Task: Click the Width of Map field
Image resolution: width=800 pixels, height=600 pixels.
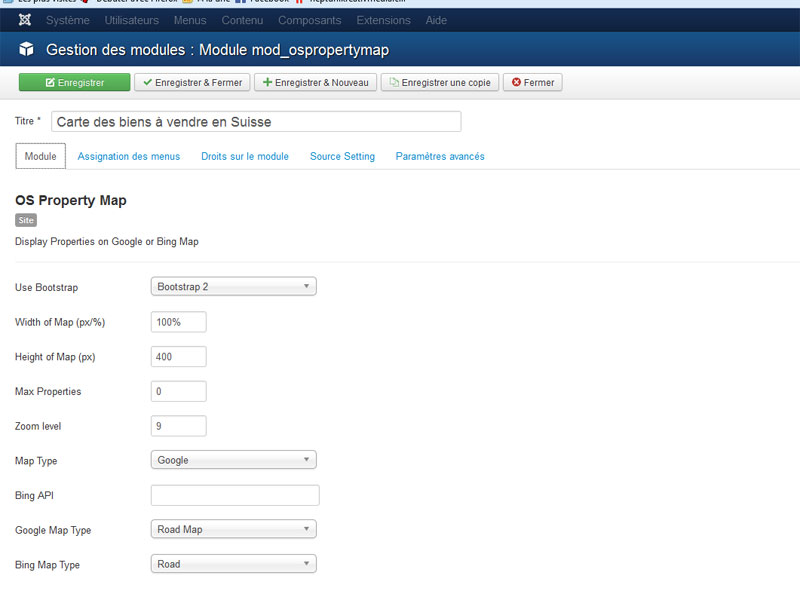Action: (x=179, y=322)
